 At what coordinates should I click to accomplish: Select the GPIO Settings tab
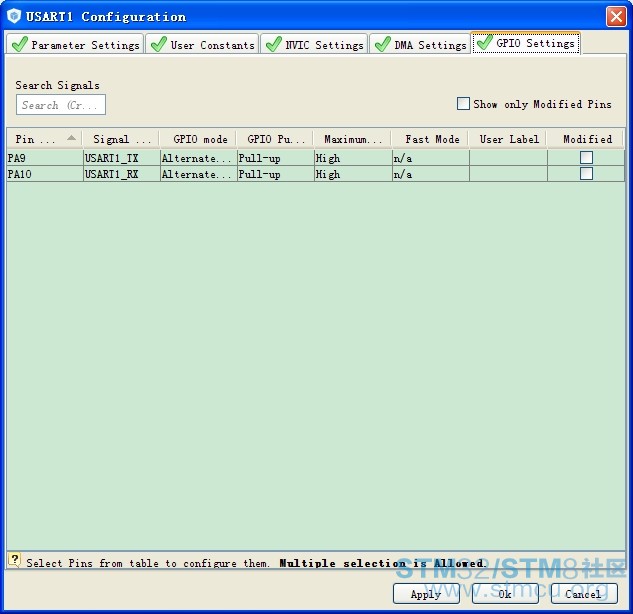click(526, 43)
